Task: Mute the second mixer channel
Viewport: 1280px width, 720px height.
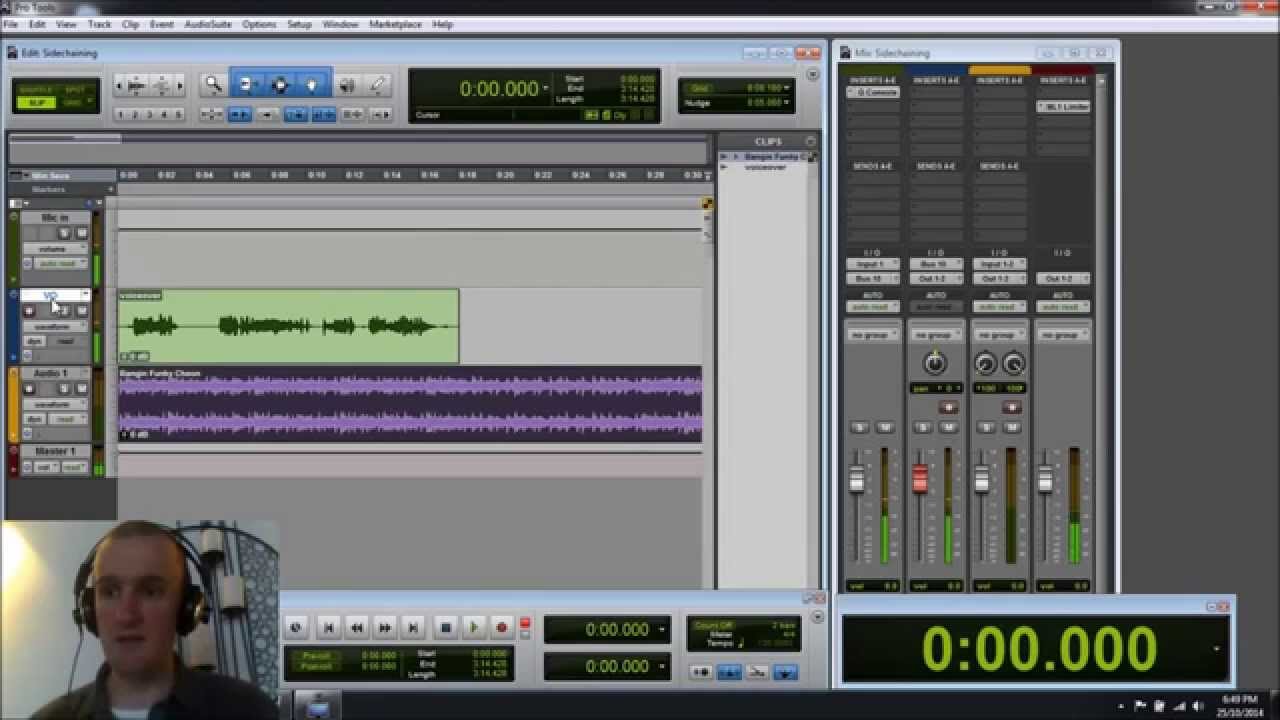Action: pos(948,428)
